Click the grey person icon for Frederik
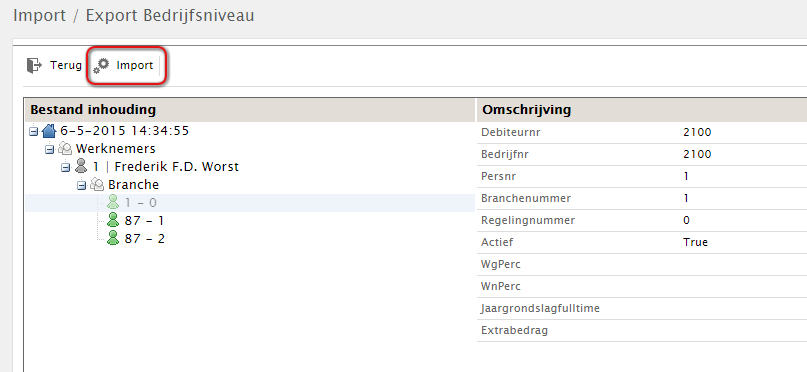Image resolution: width=807 pixels, height=372 pixels. point(81,167)
